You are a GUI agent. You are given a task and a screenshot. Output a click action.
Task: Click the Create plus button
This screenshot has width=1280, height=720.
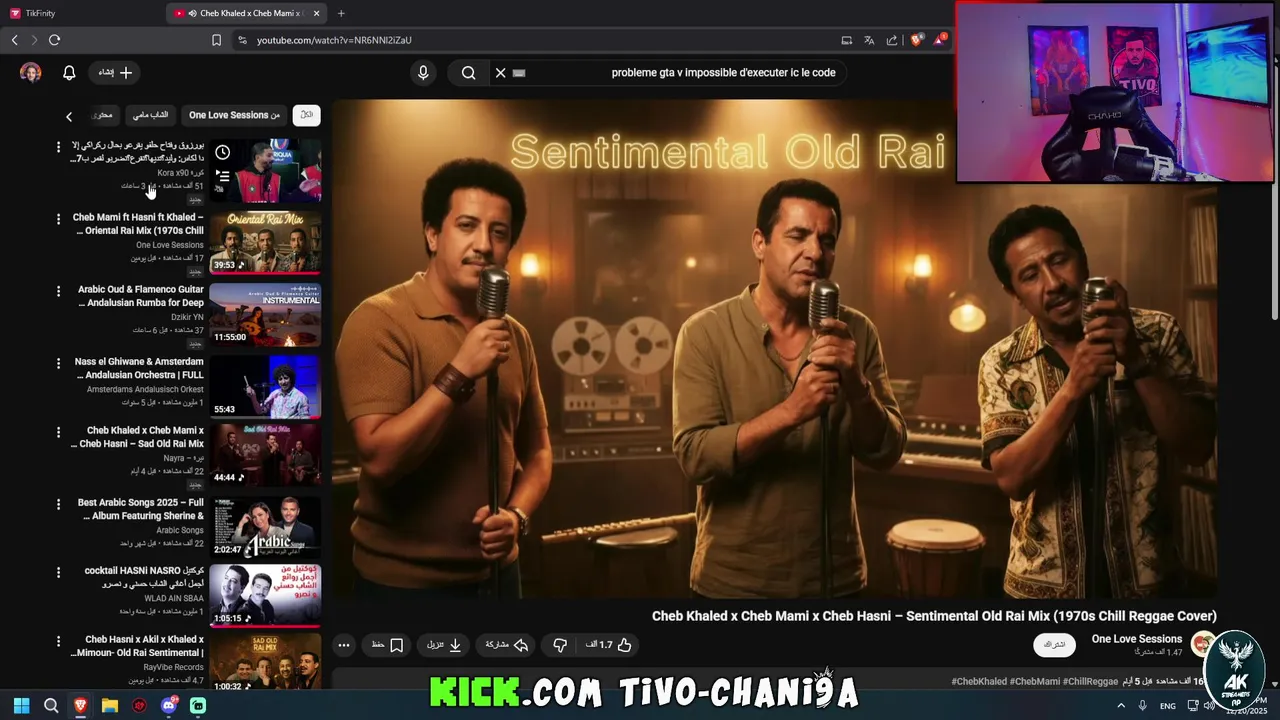(116, 72)
